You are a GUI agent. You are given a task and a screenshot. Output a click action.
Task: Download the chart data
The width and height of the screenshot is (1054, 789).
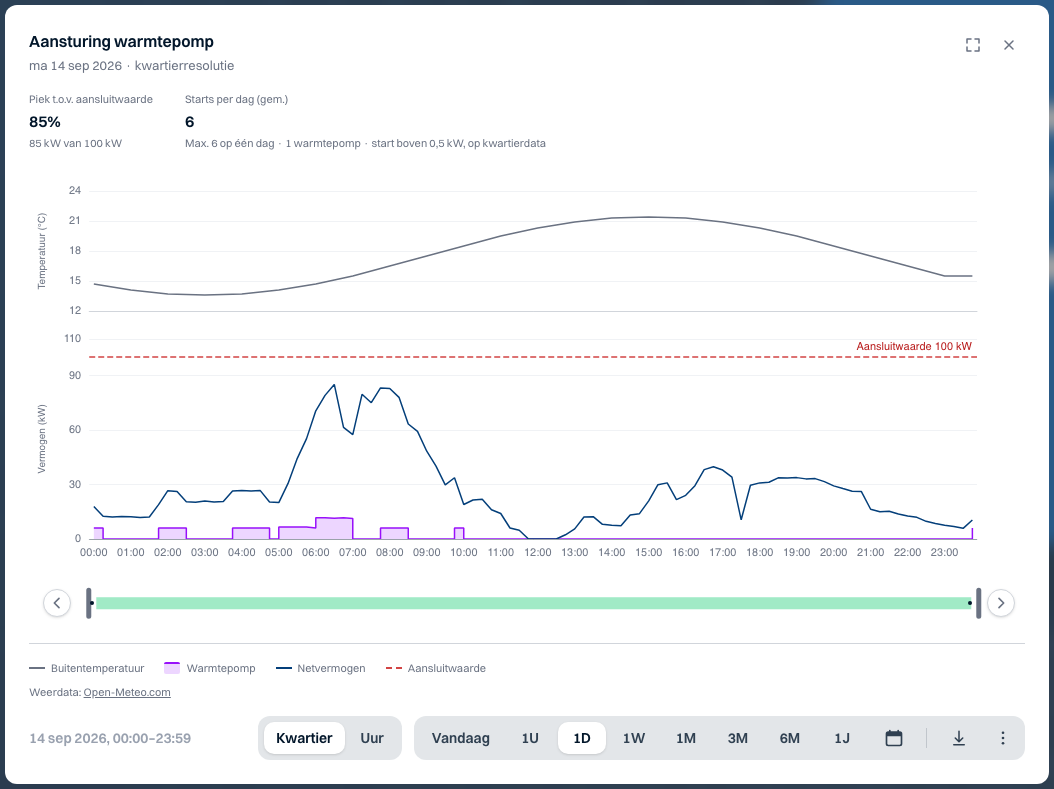click(x=959, y=738)
